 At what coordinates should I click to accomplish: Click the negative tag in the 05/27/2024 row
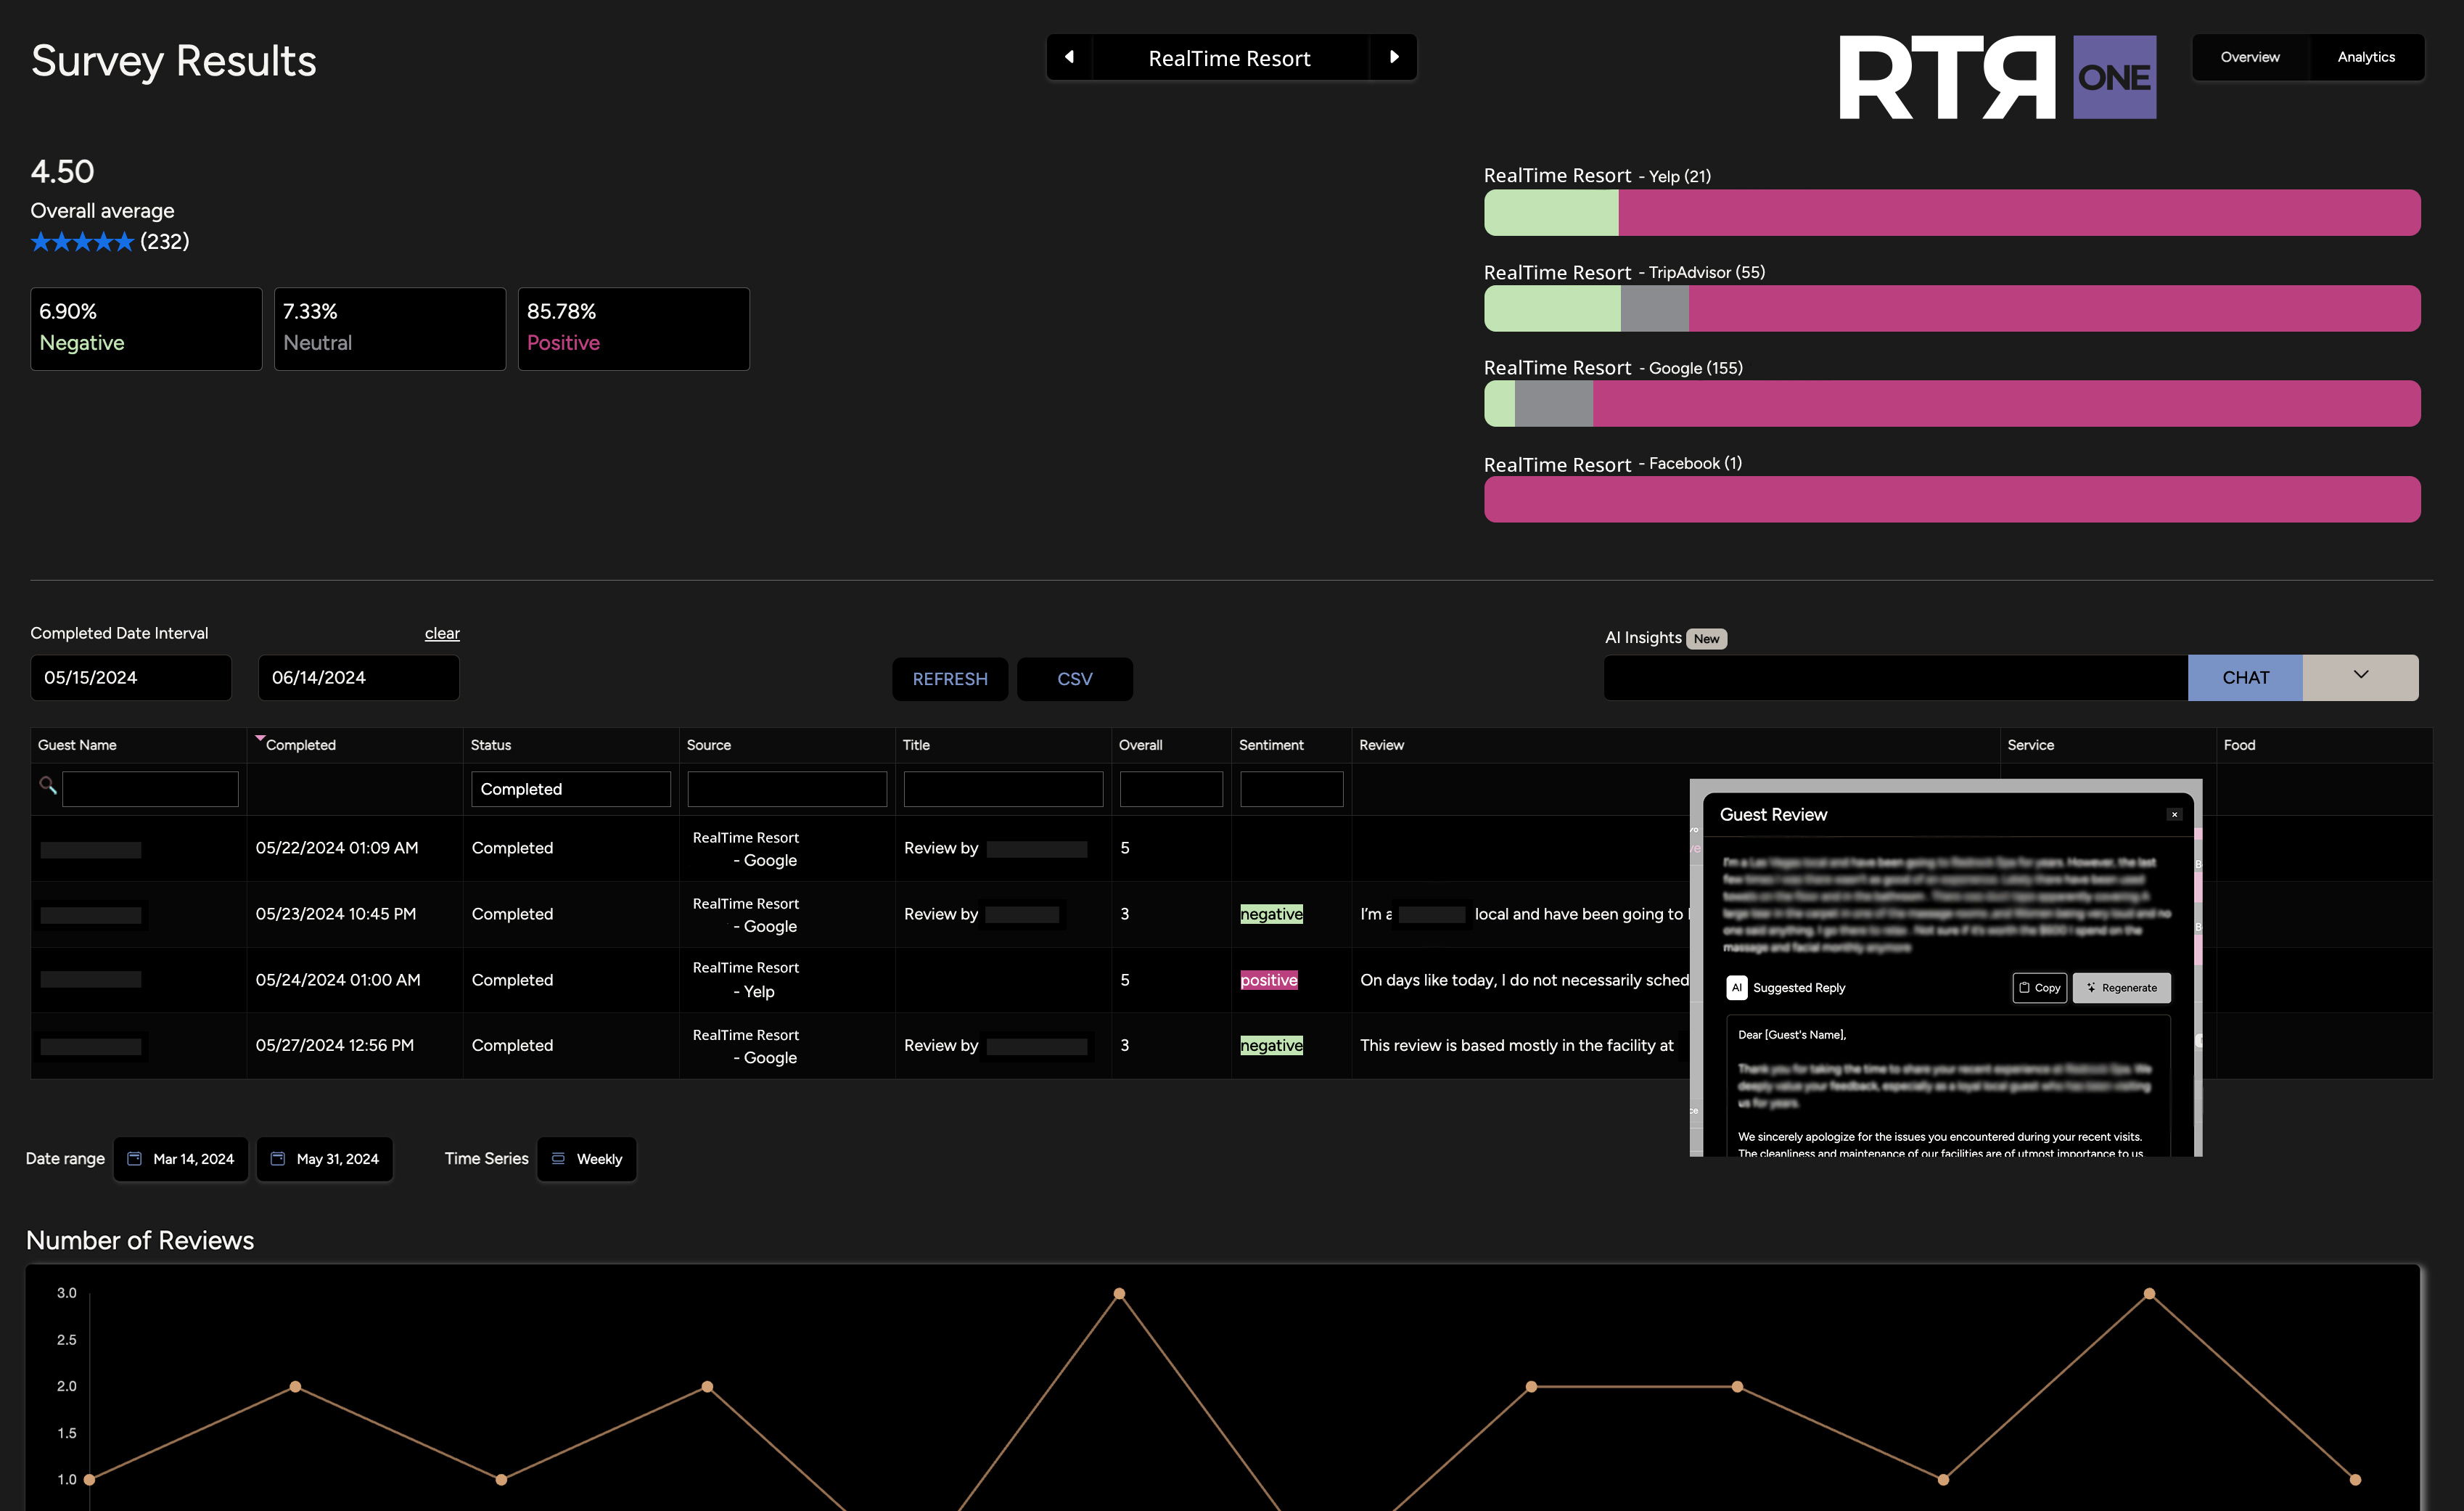(1271, 1045)
